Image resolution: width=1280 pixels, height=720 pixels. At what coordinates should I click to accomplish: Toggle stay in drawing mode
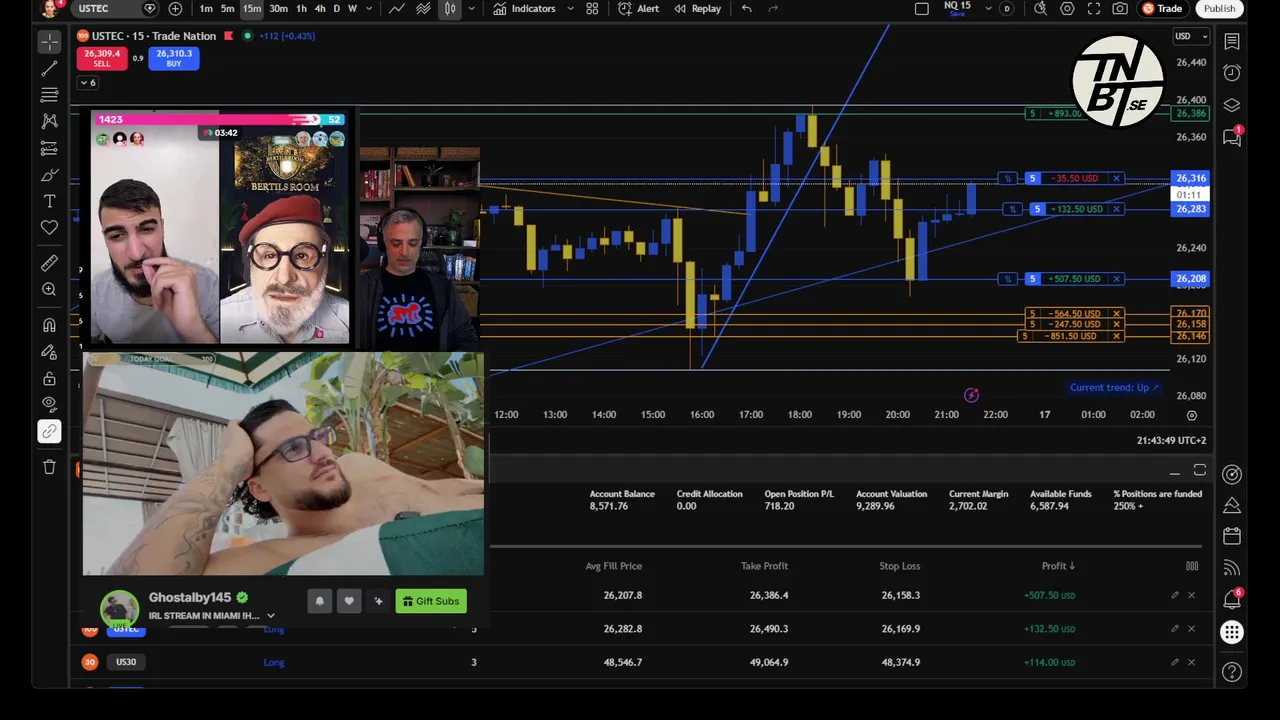point(49,352)
